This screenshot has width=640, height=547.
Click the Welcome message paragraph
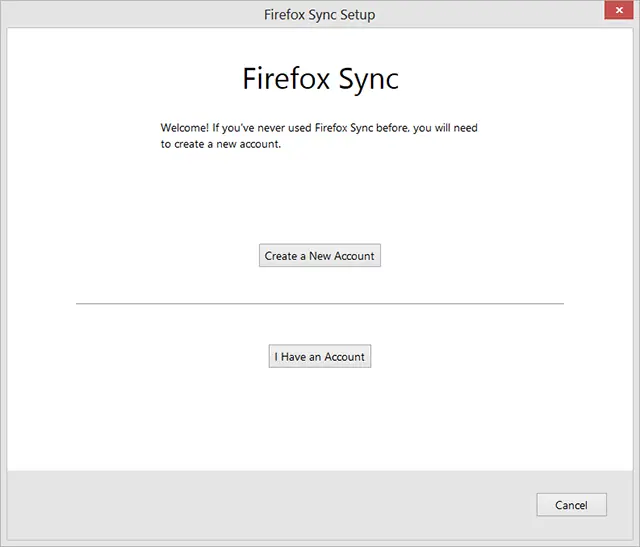click(x=319, y=136)
